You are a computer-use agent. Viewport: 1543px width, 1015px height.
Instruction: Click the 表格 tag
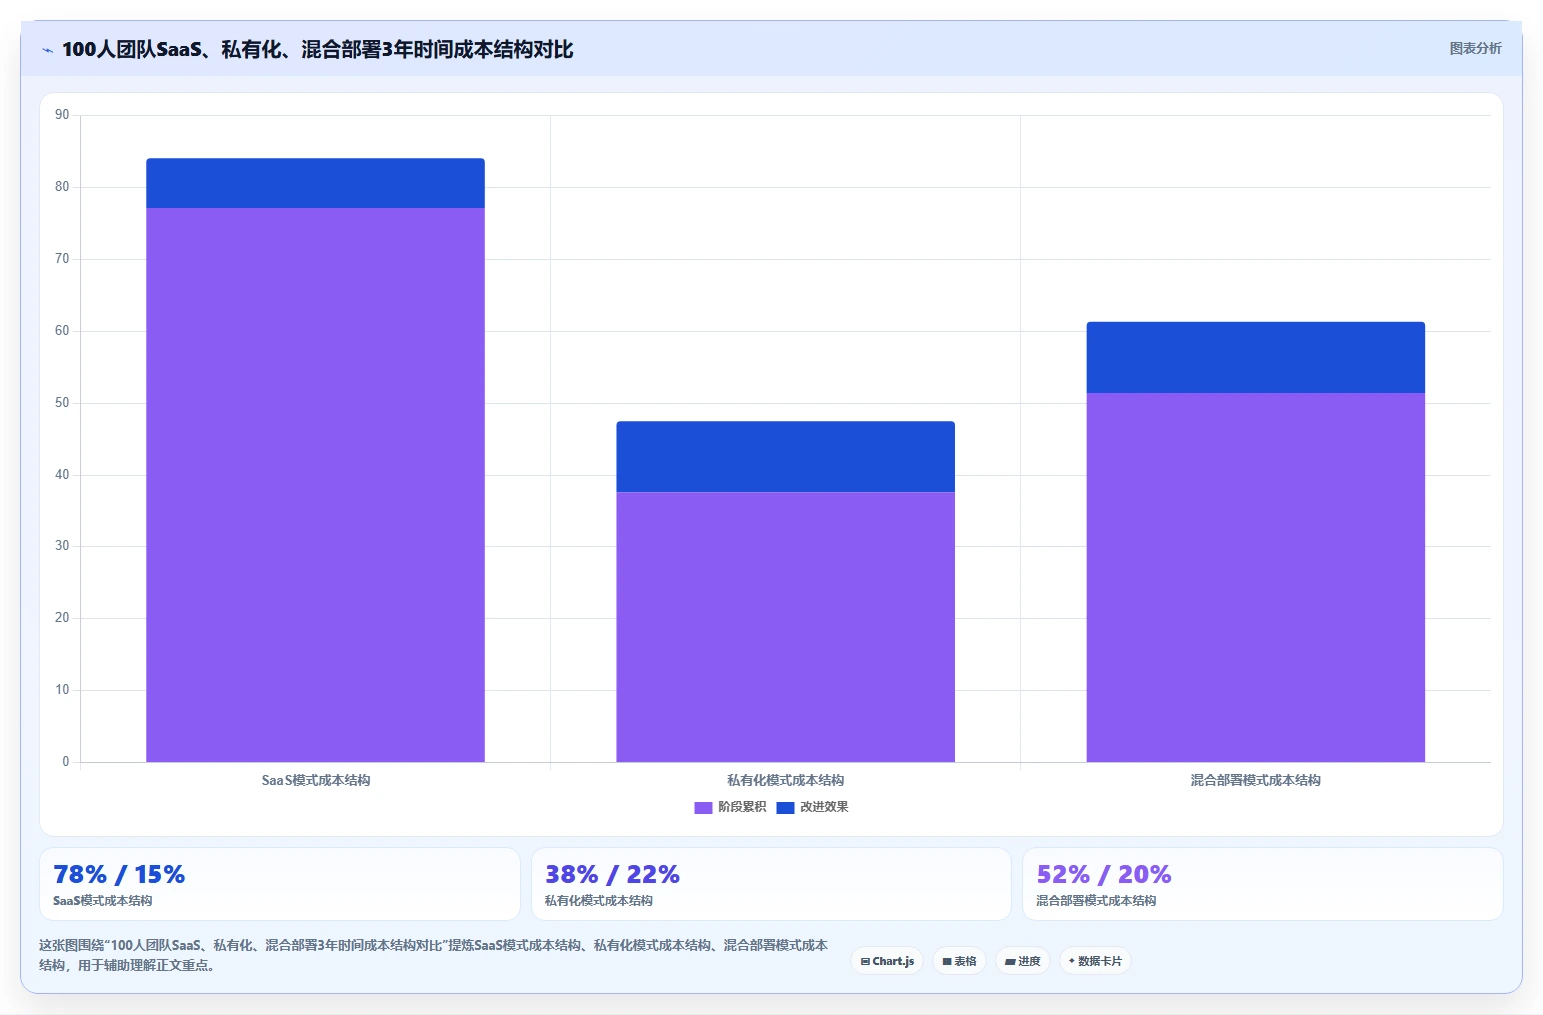959,961
